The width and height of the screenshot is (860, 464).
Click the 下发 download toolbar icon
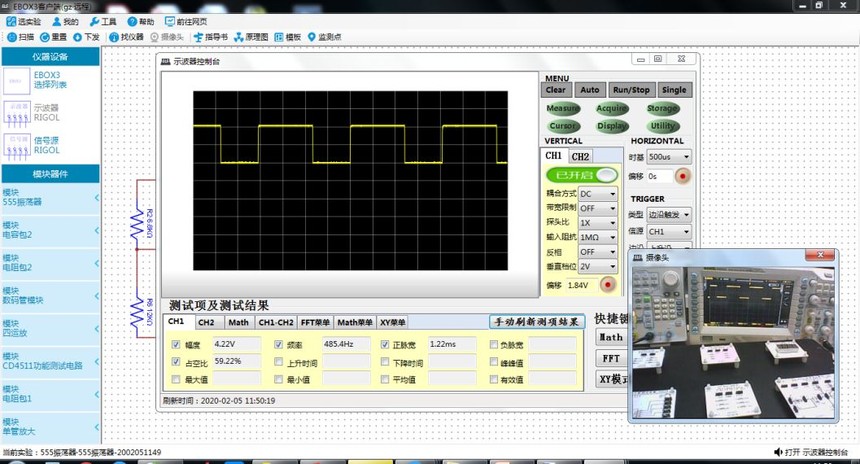coord(77,37)
